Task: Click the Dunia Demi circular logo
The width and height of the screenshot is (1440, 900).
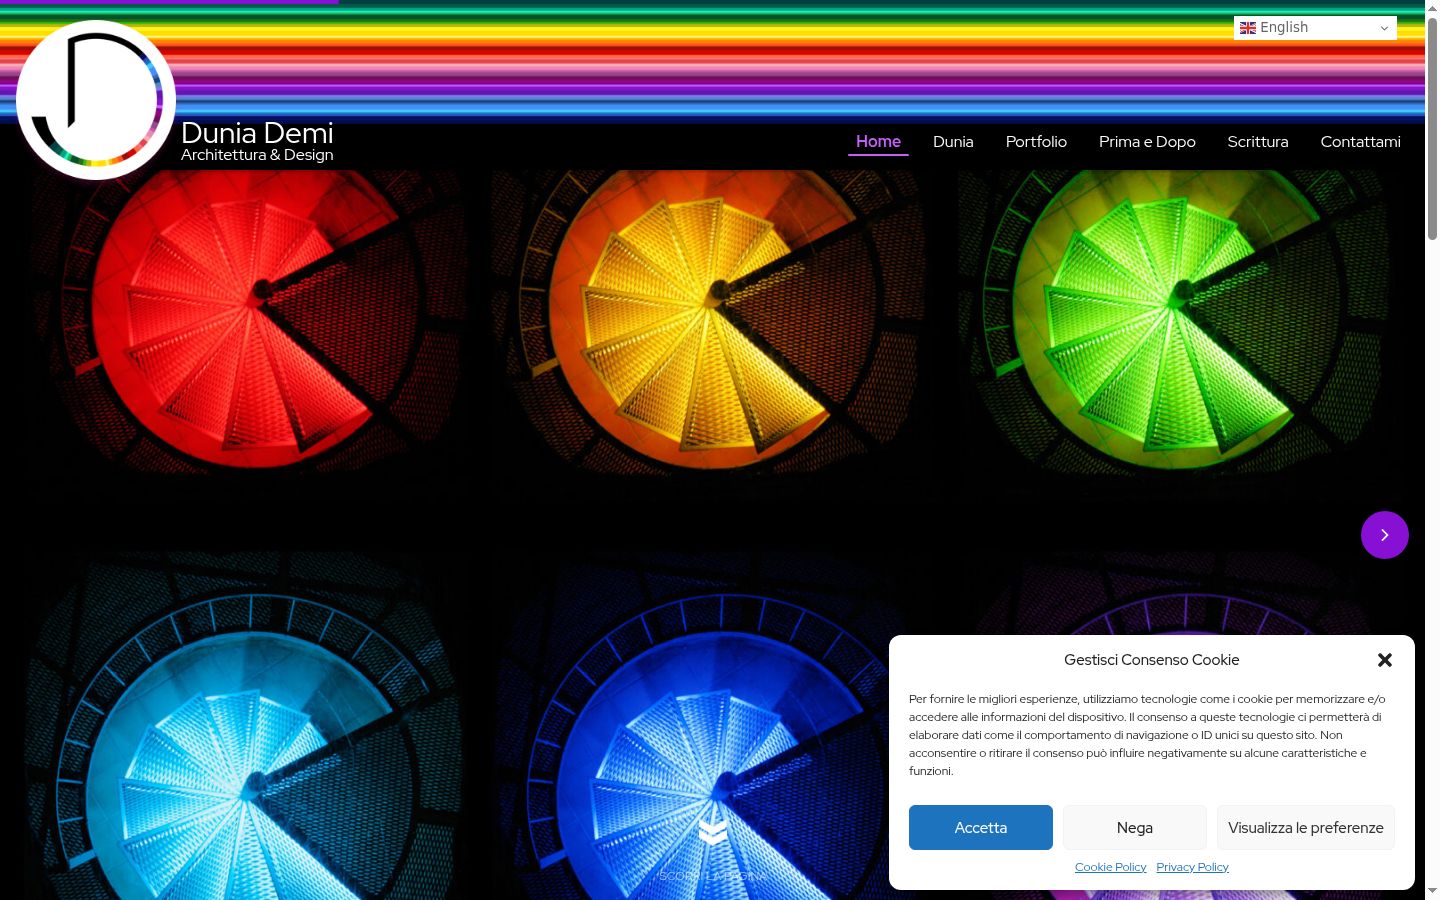Action: pyautogui.click(x=96, y=100)
